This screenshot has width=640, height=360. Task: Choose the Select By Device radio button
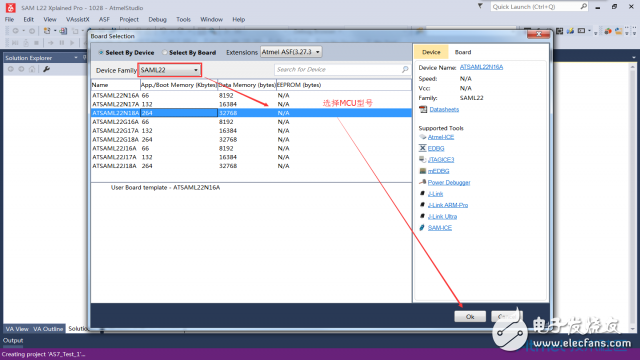click(101, 52)
